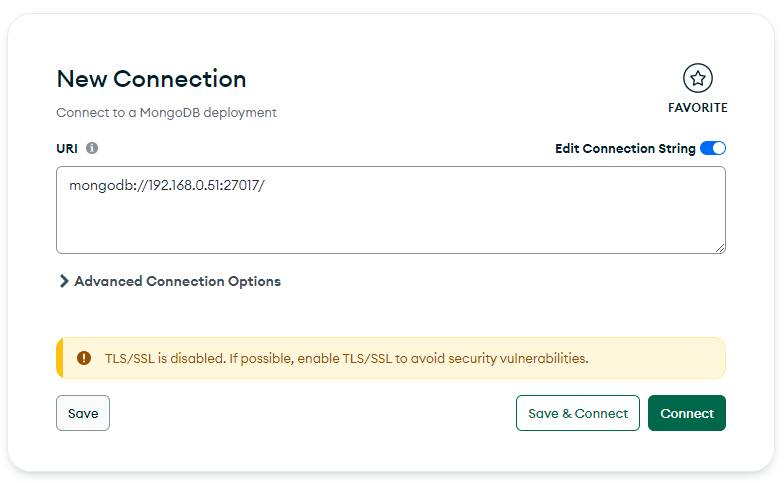Click the empty area below the connection string

[390, 225]
